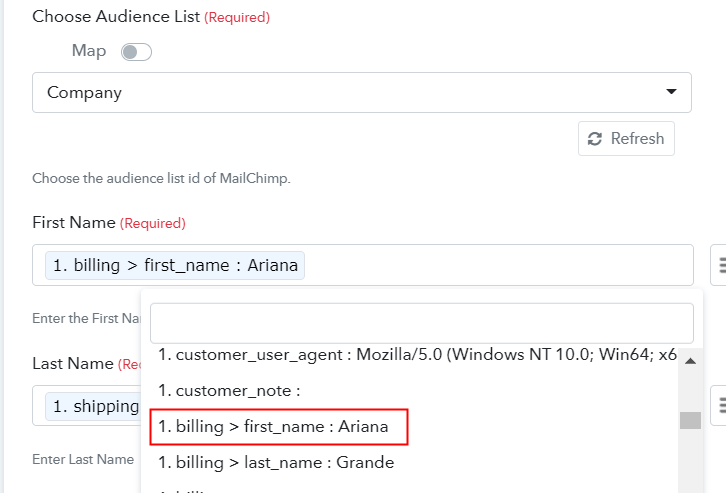Click the shipping tag in Last Name field
The image size is (726, 493).
[93, 405]
